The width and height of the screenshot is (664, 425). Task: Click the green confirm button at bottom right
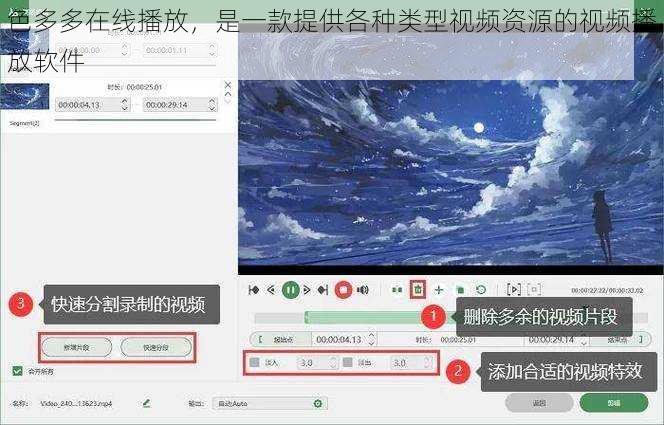[614, 403]
